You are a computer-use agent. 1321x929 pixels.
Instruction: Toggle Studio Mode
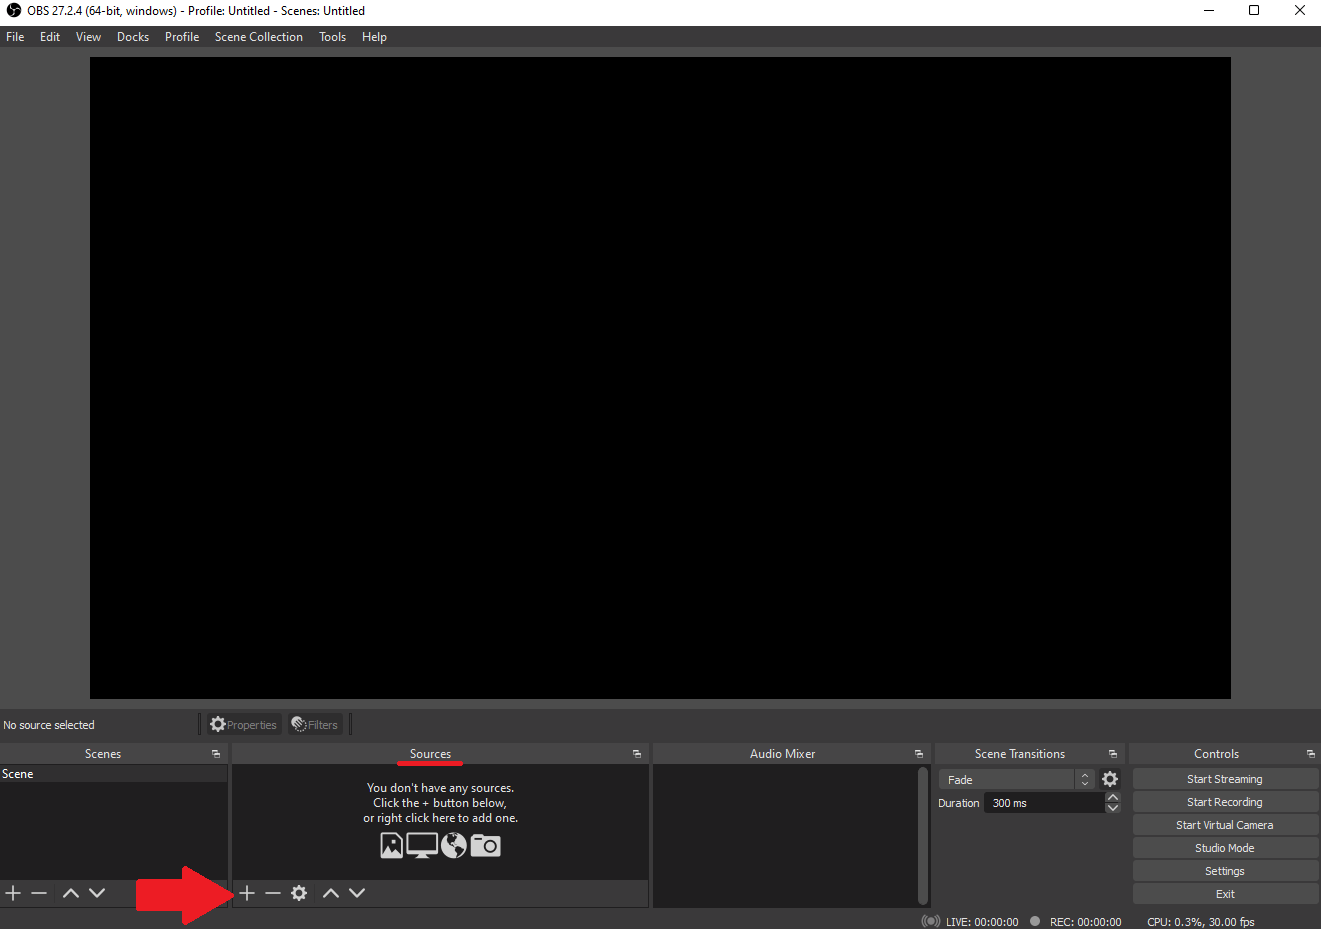(1225, 848)
